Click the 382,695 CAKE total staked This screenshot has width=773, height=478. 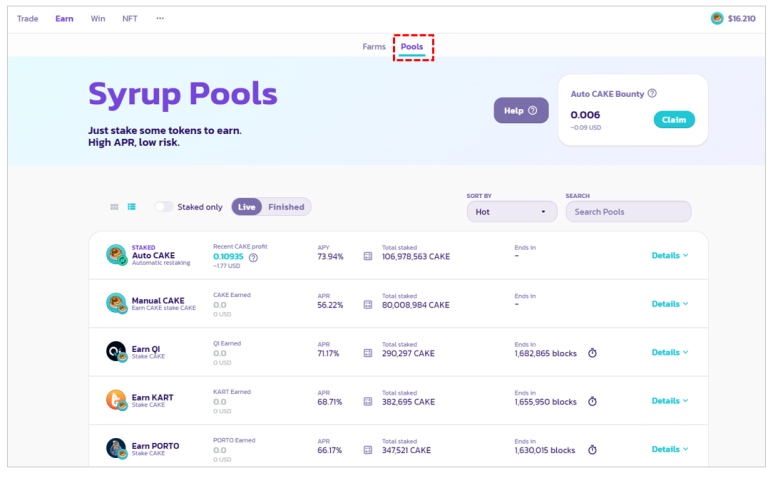pyautogui.click(x=408, y=402)
